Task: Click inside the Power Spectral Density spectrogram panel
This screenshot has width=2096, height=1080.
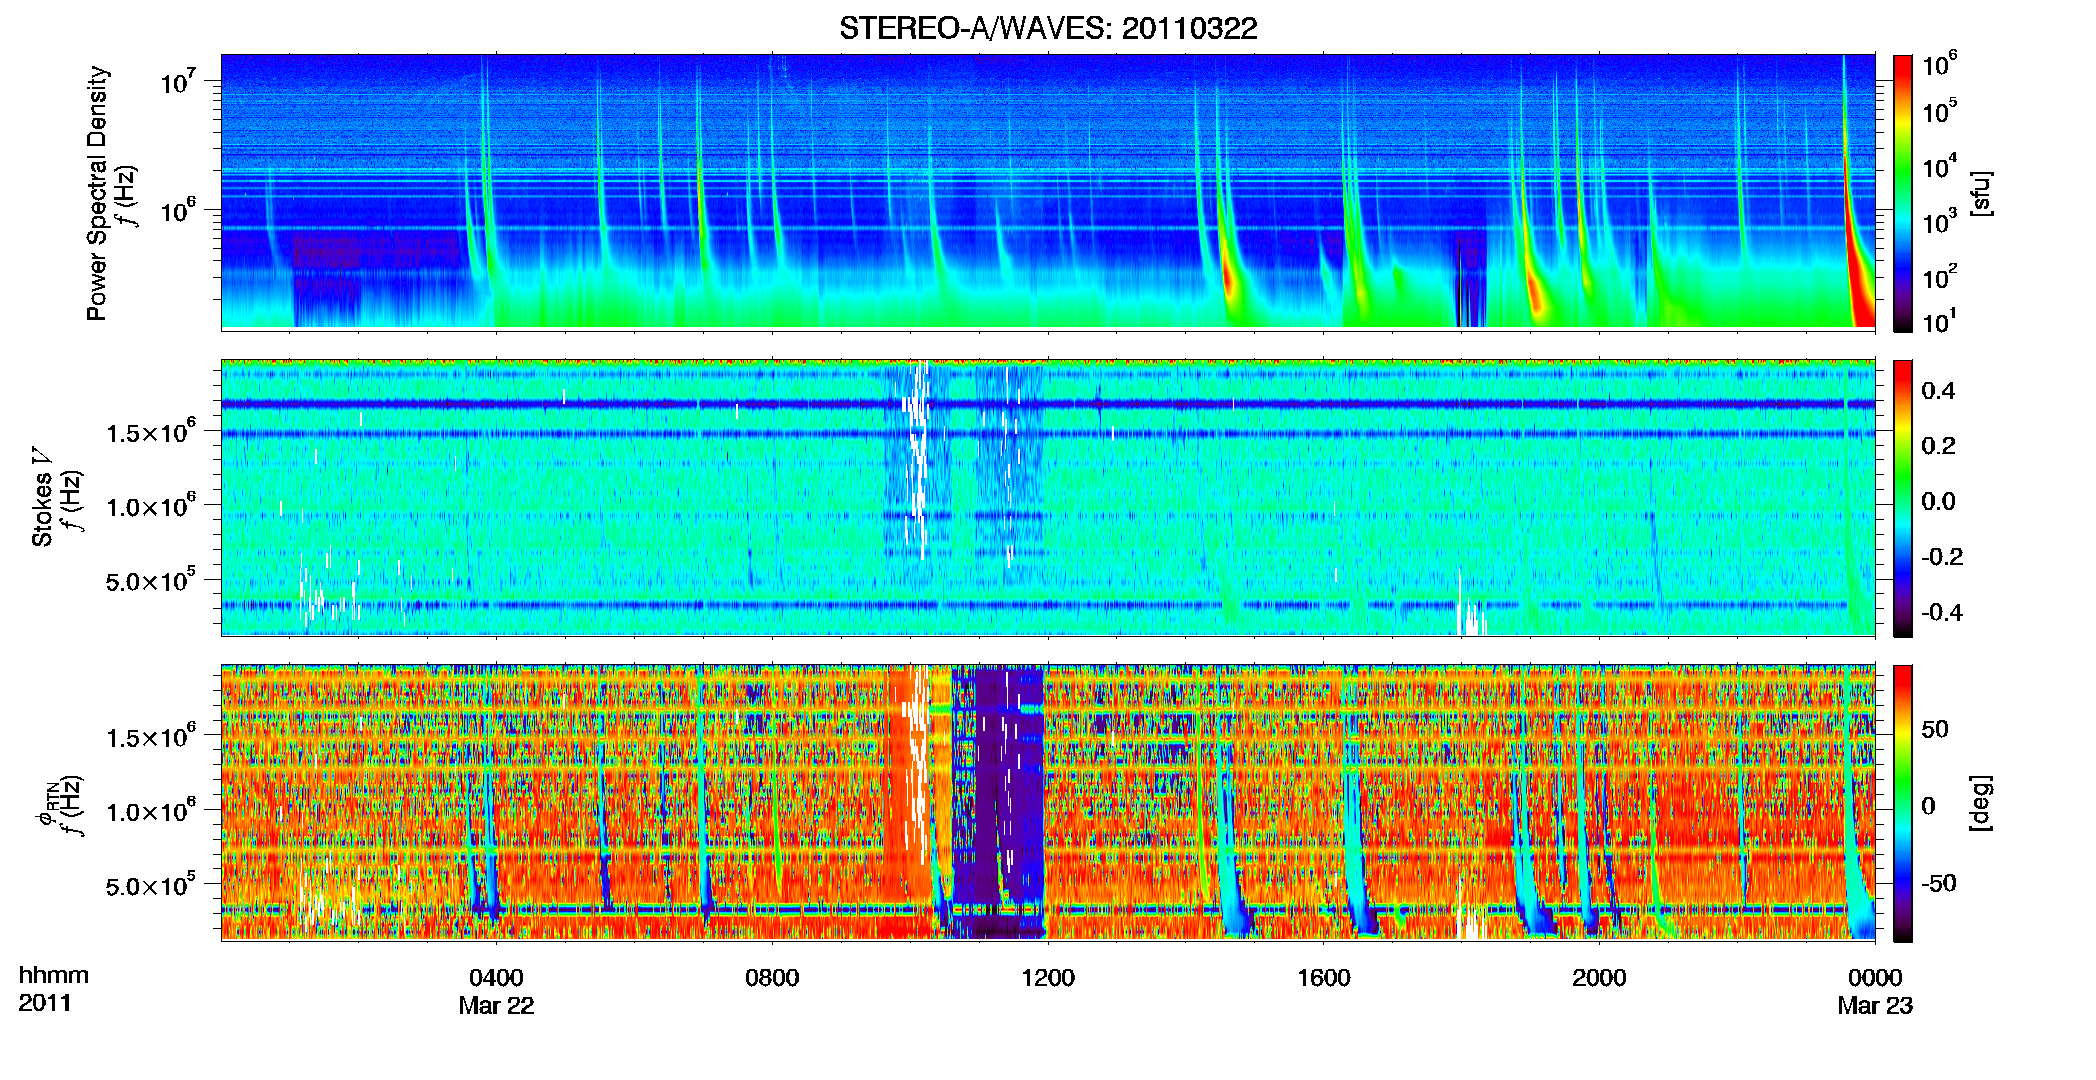Action: 1048,191
